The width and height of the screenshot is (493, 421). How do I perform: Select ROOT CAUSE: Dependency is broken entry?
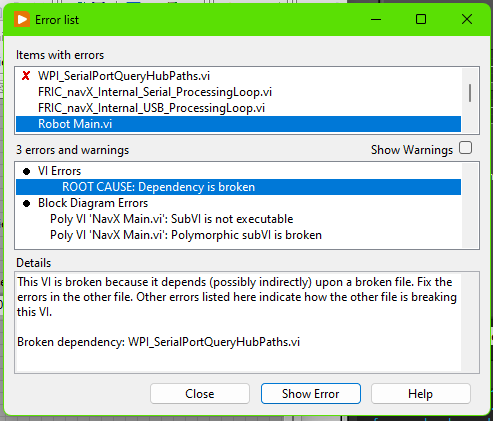pyautogui.click(x=238, y=187)
